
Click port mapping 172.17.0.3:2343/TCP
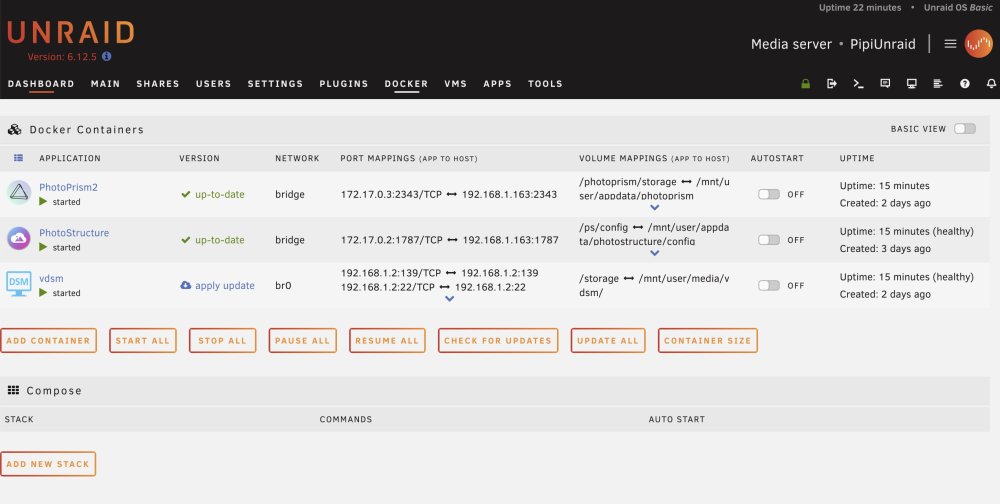(391, 195)
